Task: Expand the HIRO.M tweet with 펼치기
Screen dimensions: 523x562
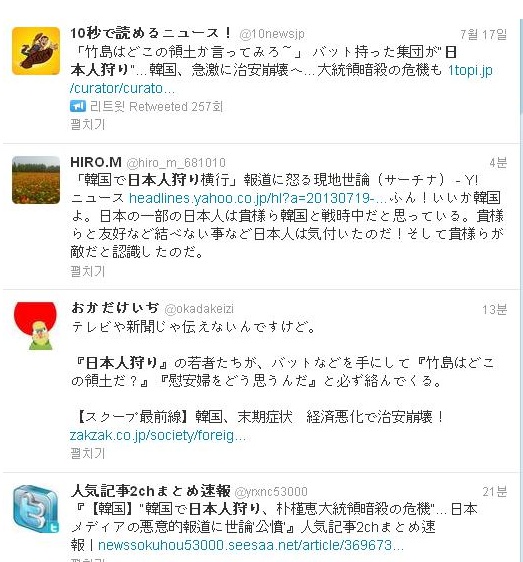Action: click(88, 271)
